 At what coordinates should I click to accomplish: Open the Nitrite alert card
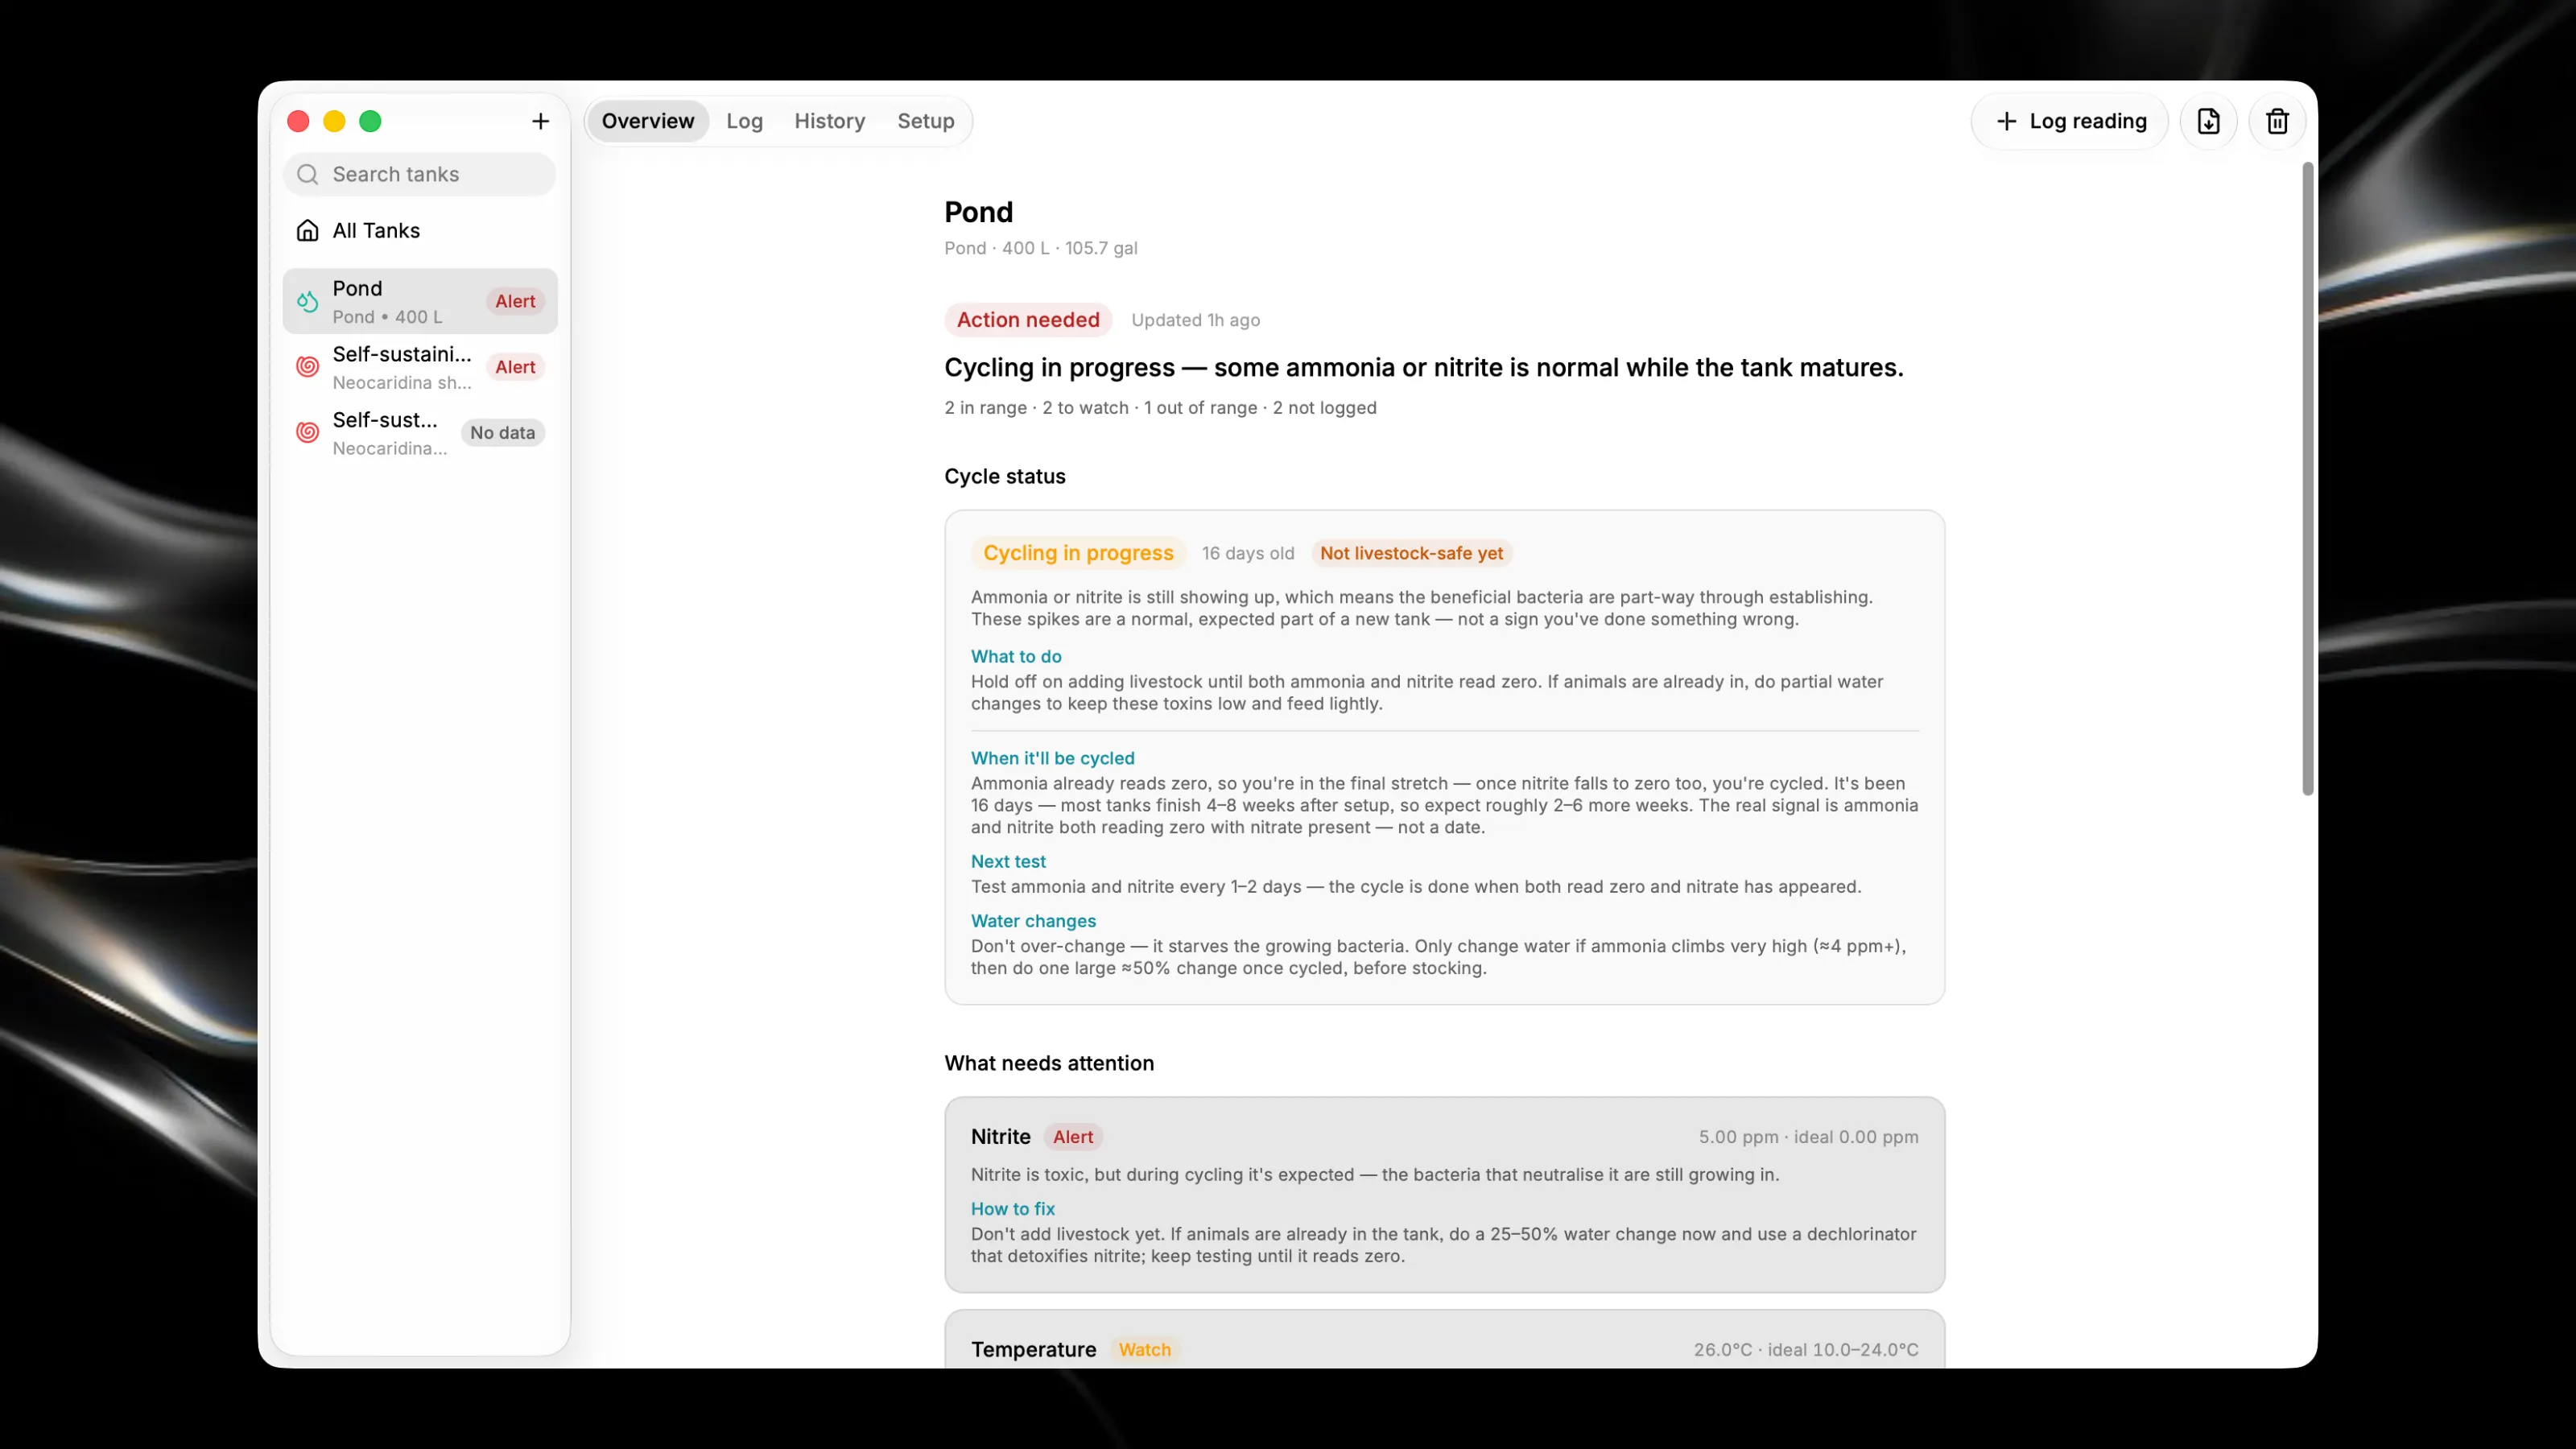tap(1444, 1195)
